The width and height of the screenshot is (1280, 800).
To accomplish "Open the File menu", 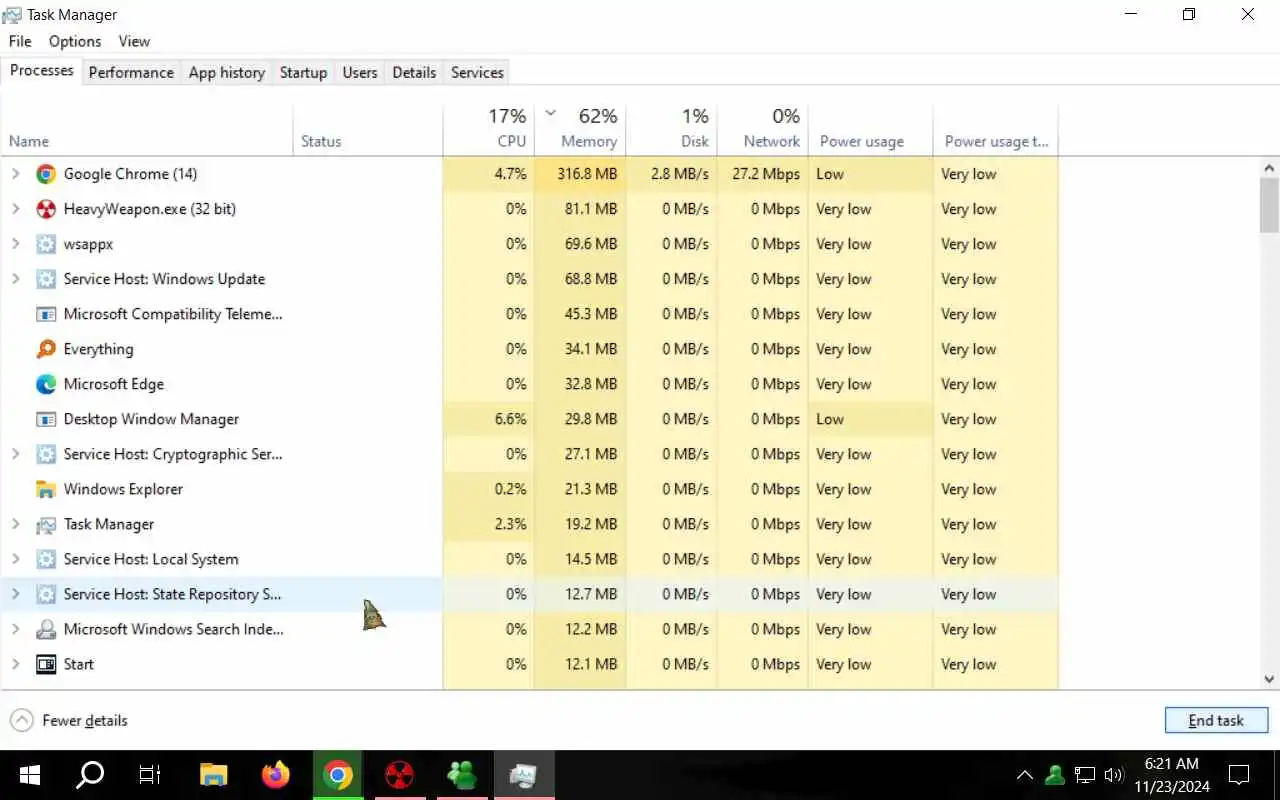I will click(20, 41).
